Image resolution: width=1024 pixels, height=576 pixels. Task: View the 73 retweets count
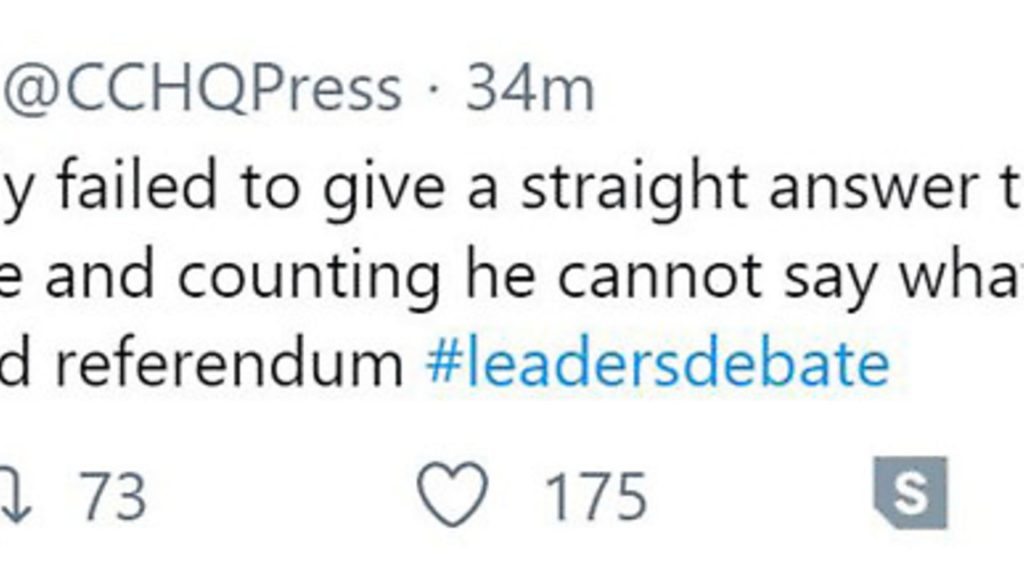point(112,498)
